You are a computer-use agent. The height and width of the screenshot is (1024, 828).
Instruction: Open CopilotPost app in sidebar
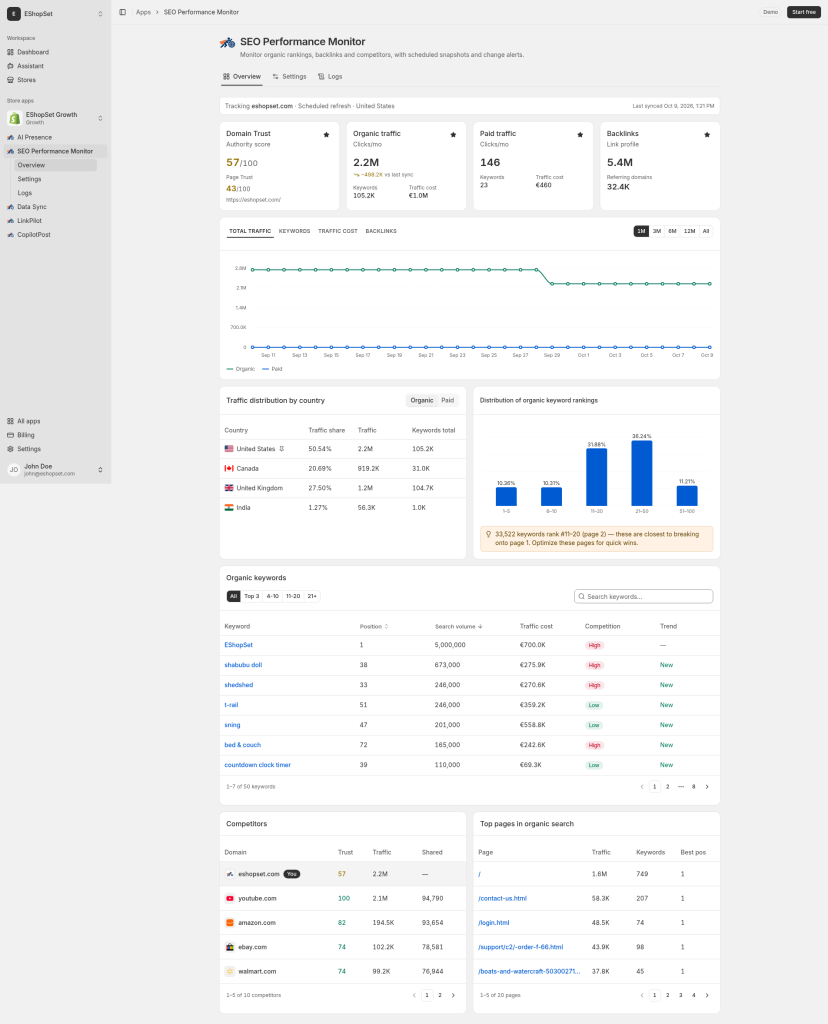pyautogui.click(x=33, y=234)
